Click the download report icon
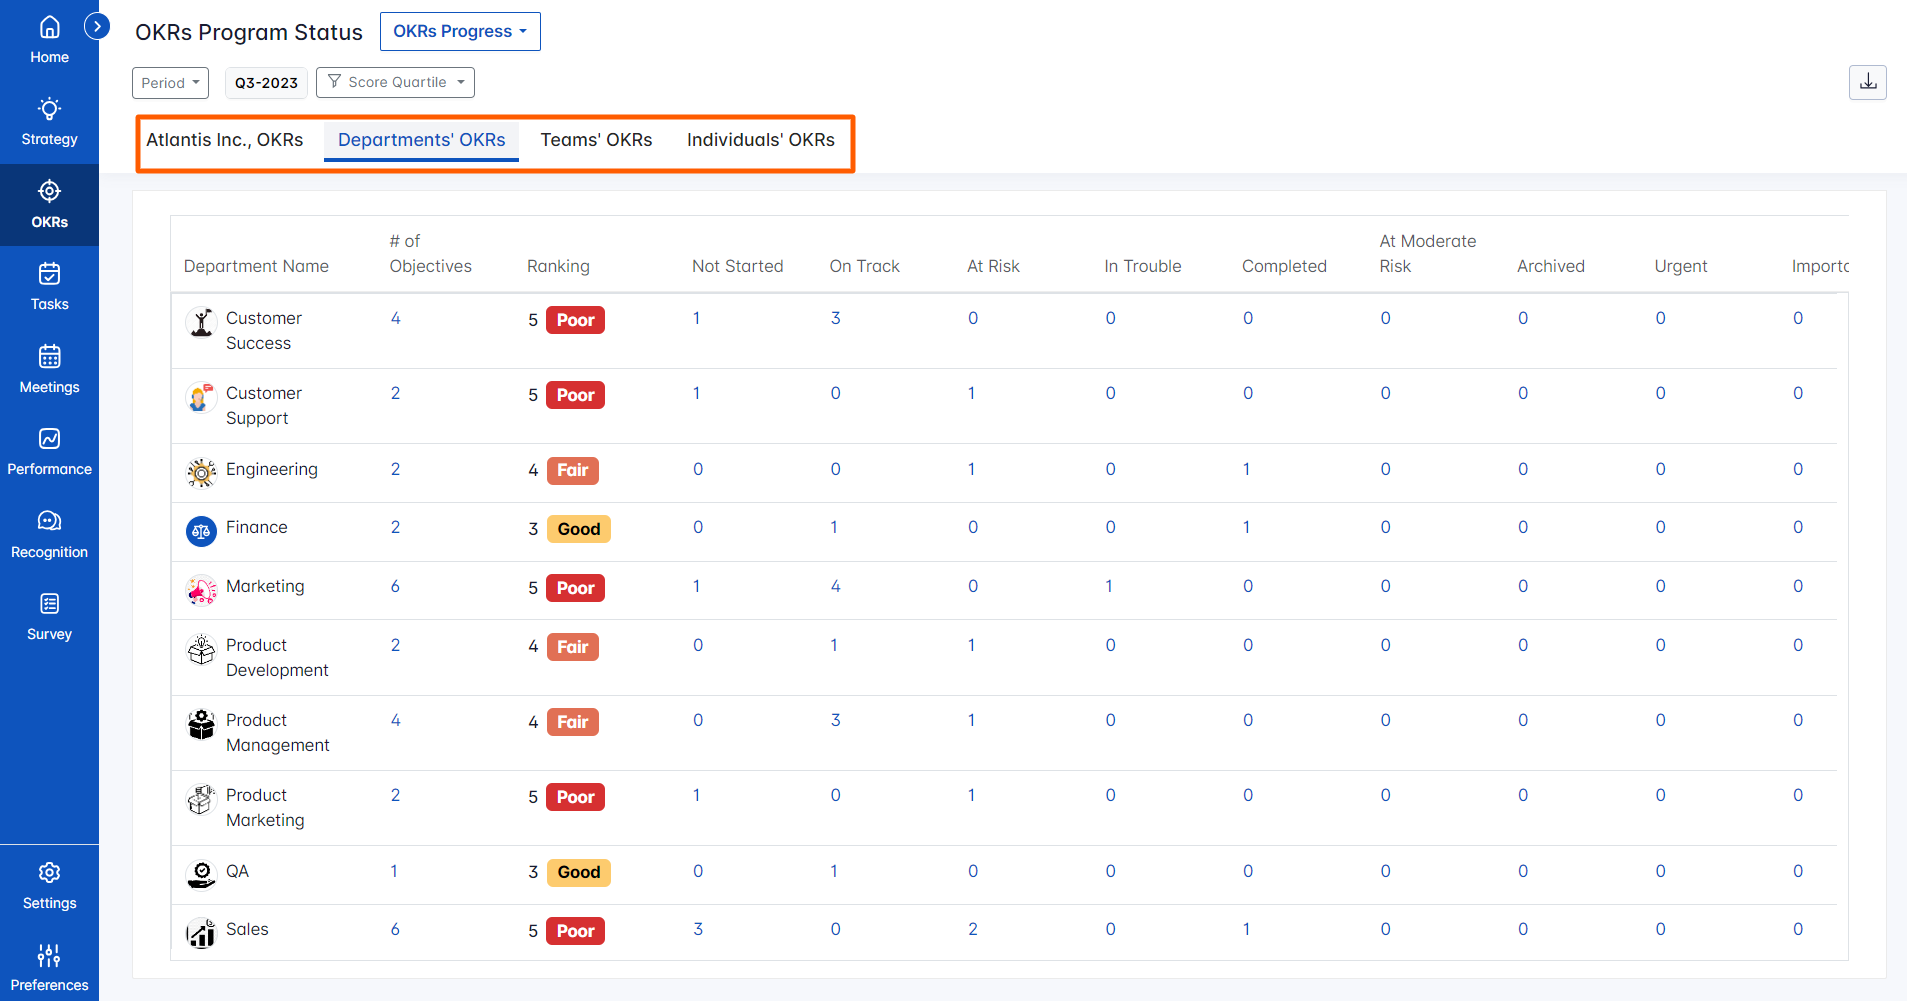 1867,82
